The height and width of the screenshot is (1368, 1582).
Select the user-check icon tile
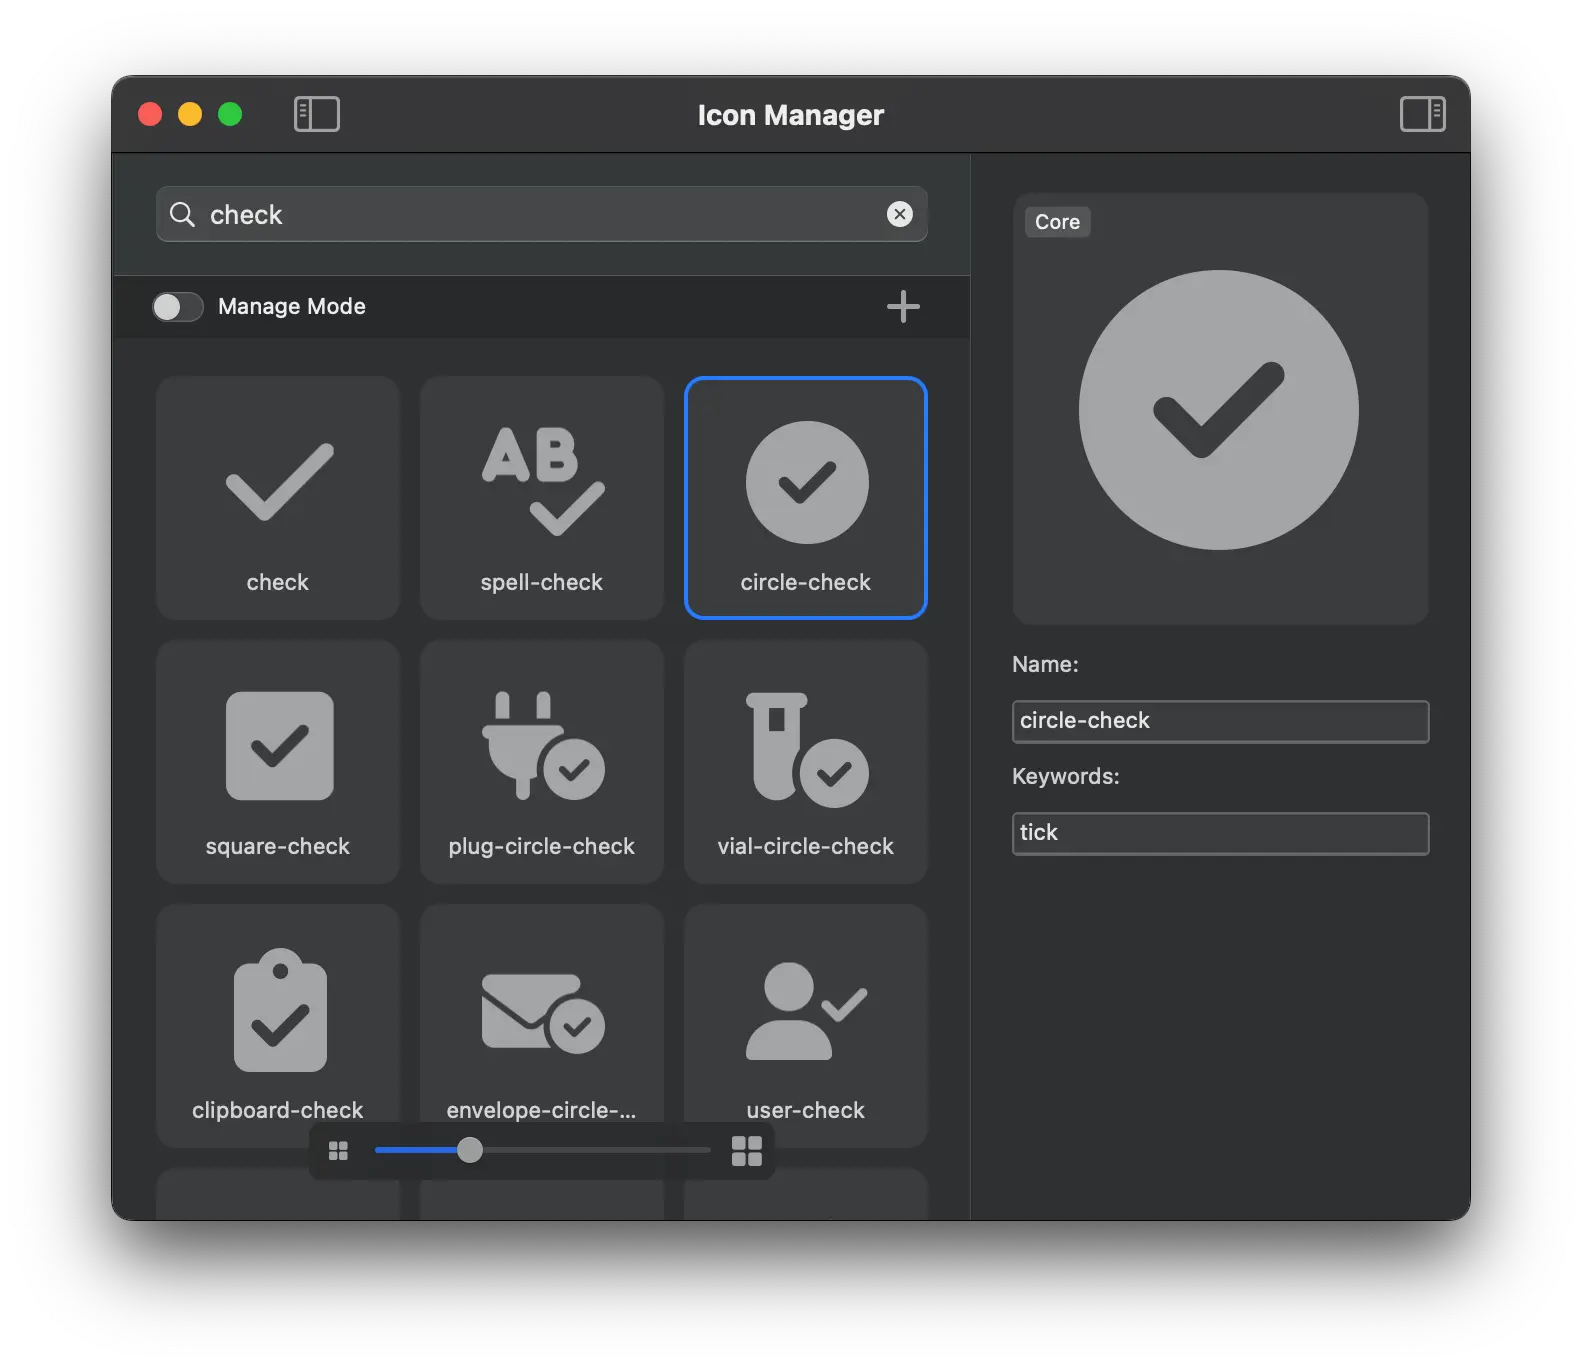click(806, 1026)
